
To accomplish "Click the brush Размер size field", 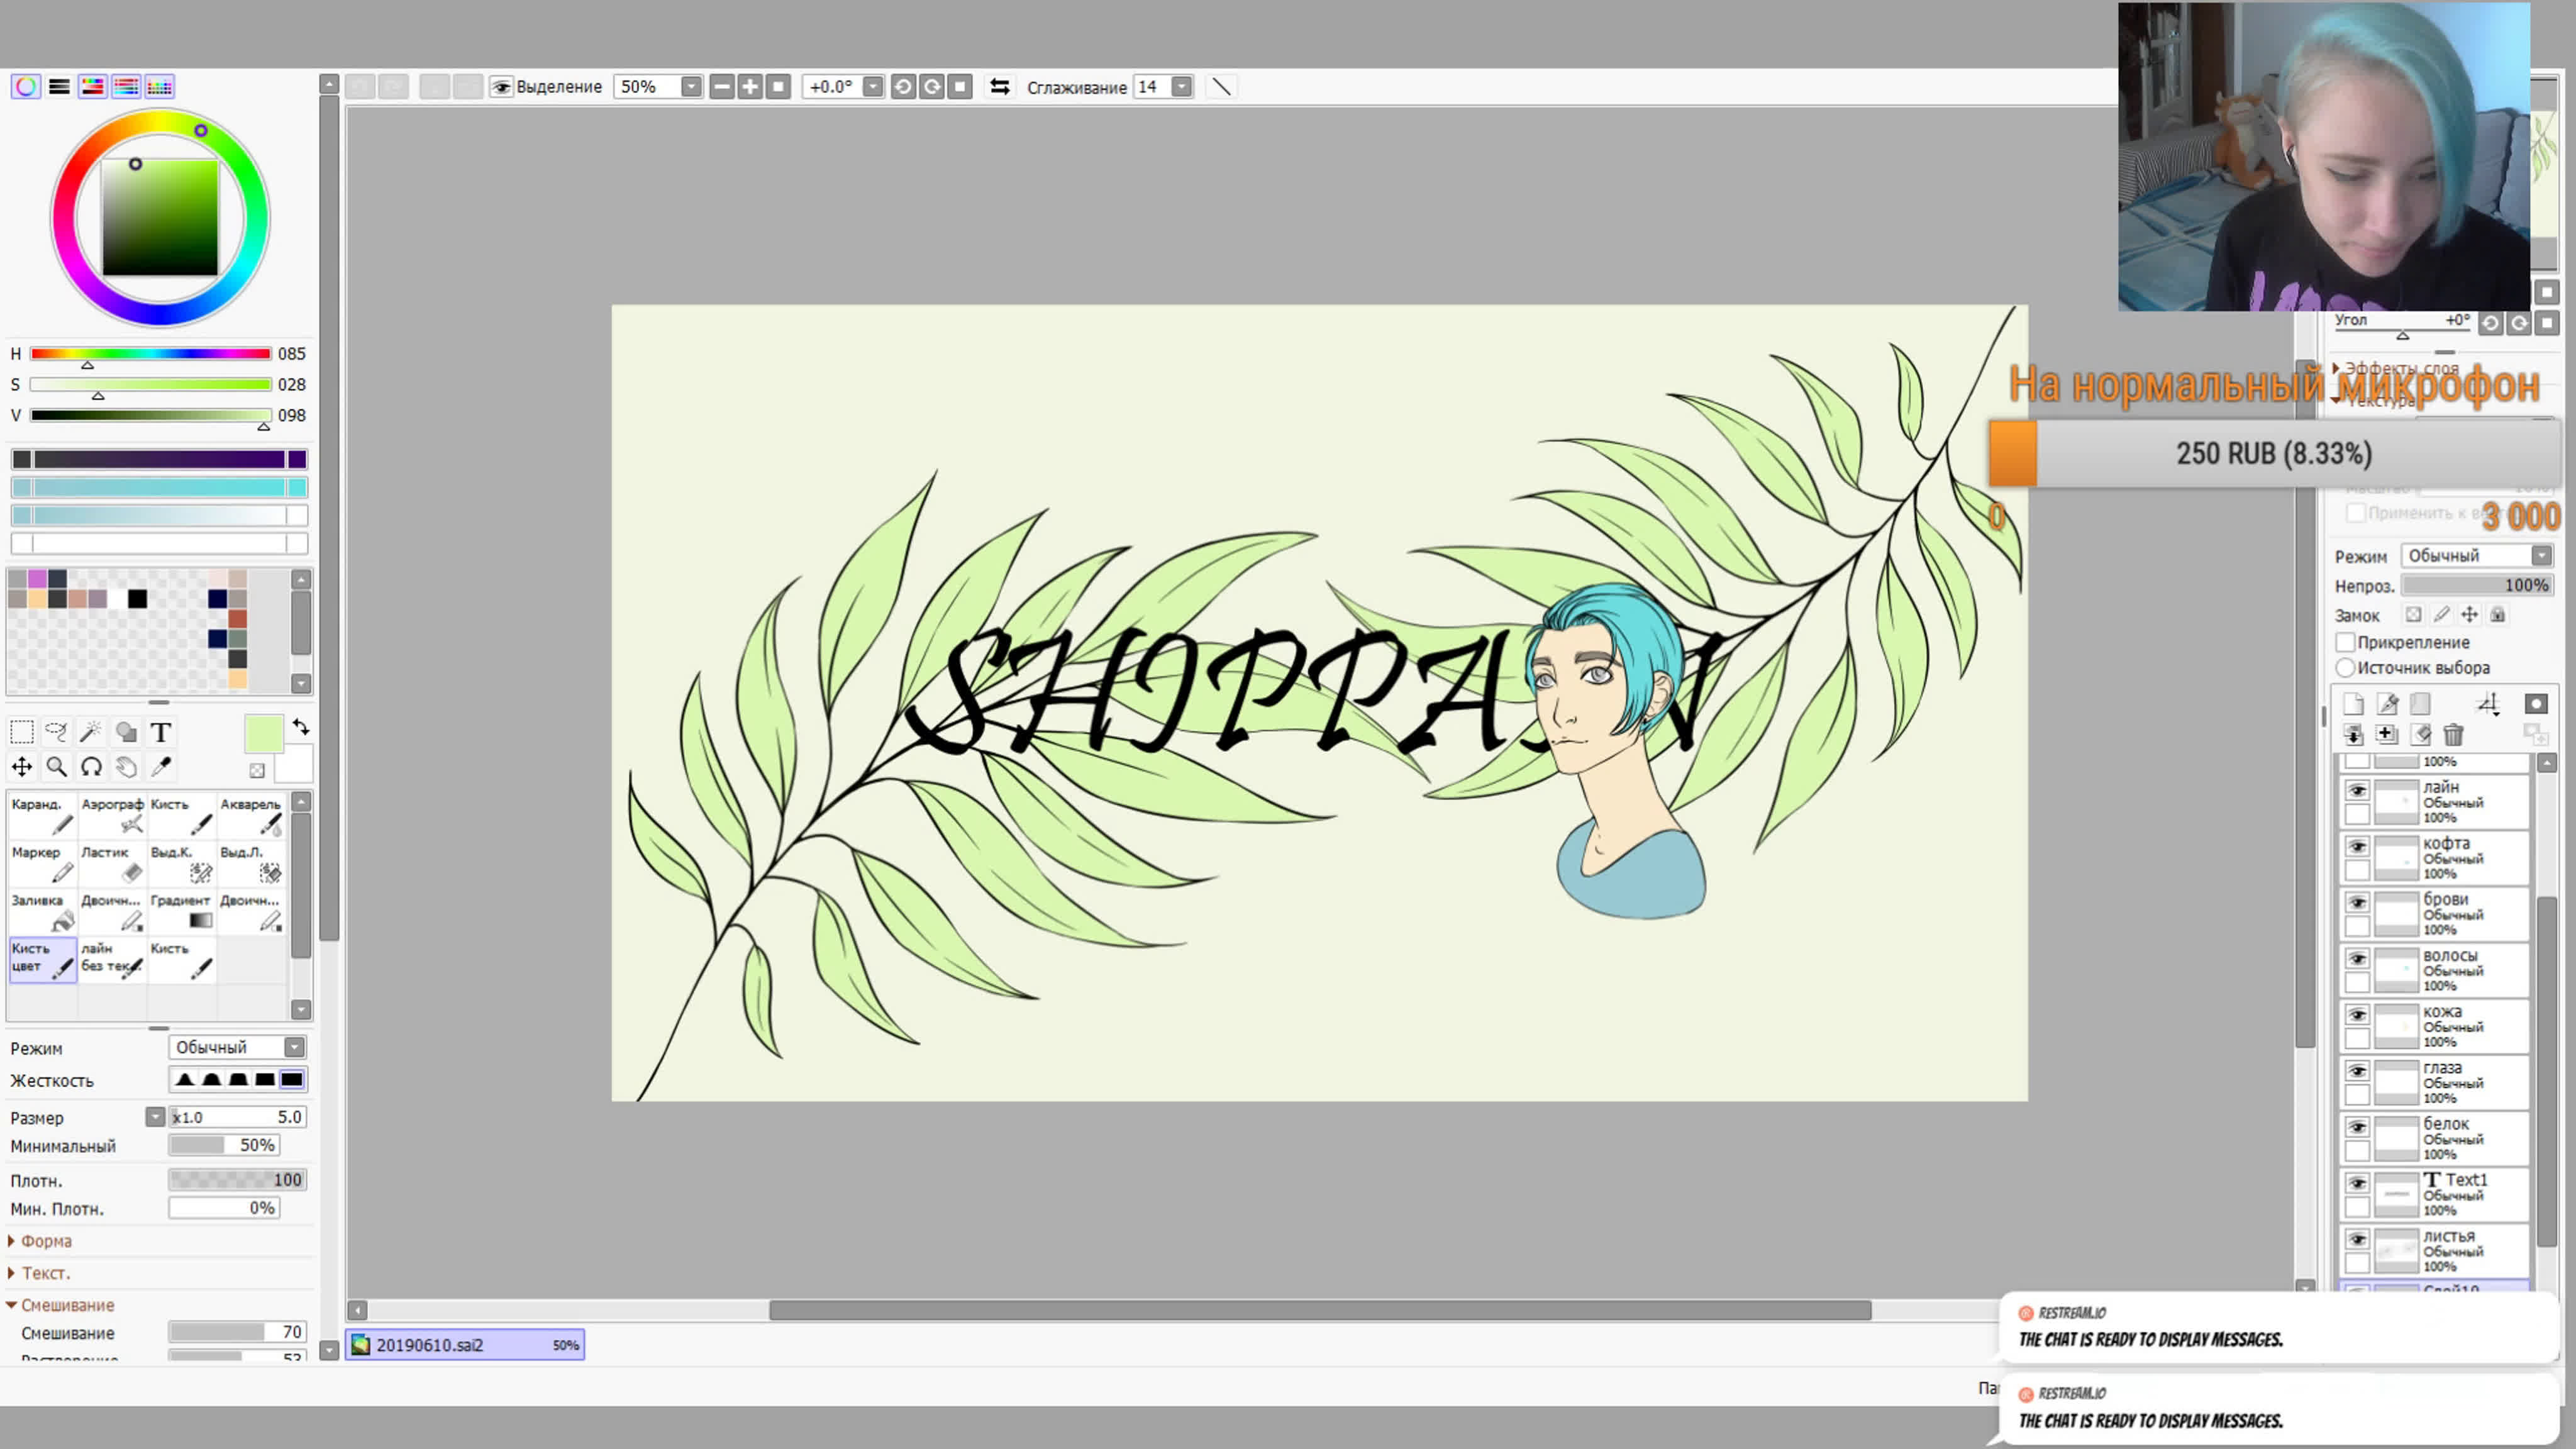I will click(x=237, y=1117).
